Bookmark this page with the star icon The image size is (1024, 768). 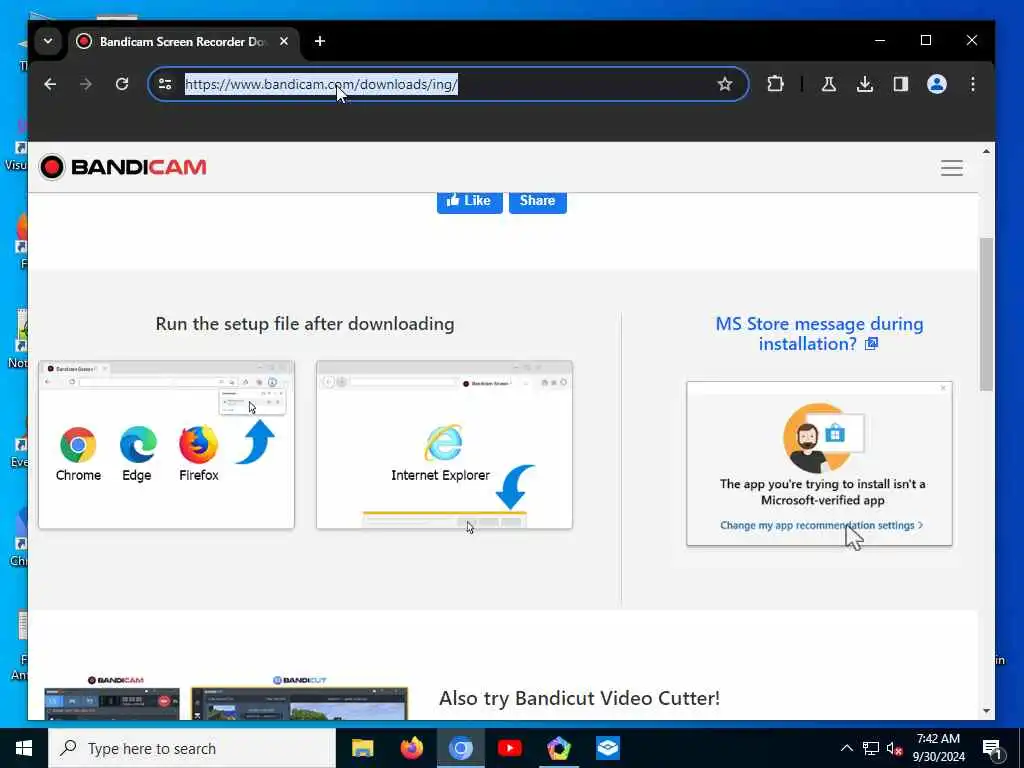tap(725, 84)
